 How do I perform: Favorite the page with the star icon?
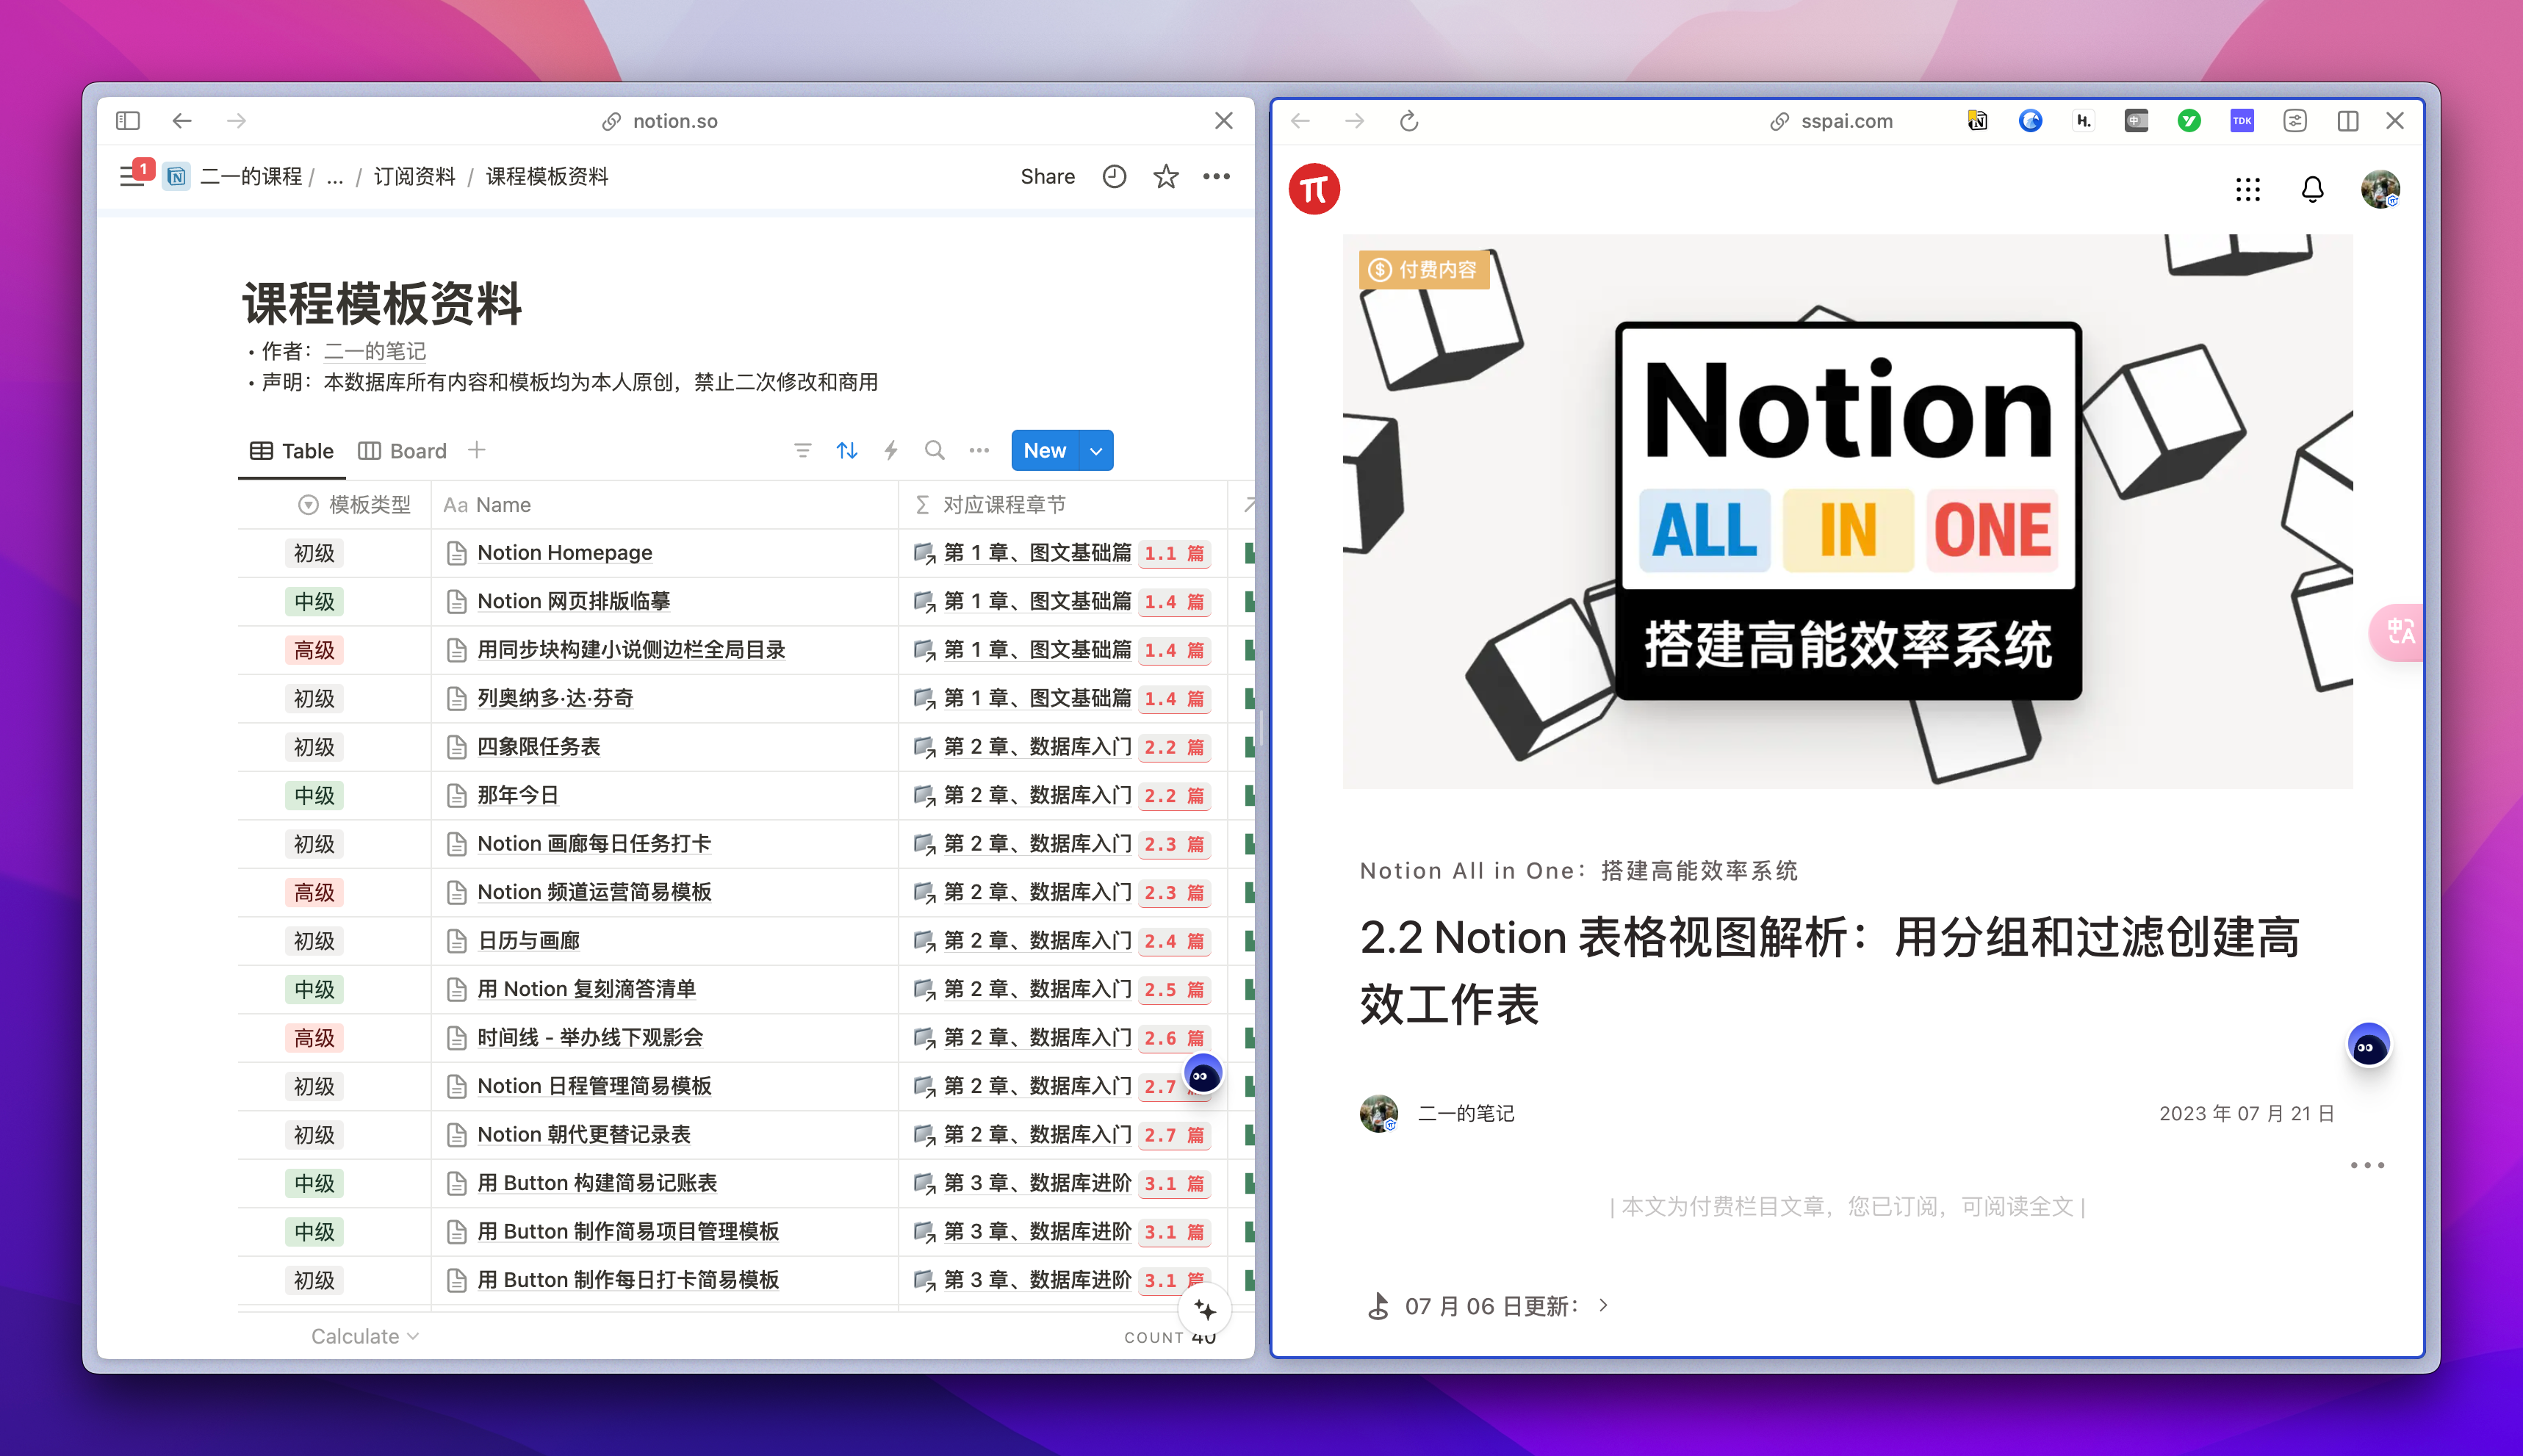point(1166,177)
